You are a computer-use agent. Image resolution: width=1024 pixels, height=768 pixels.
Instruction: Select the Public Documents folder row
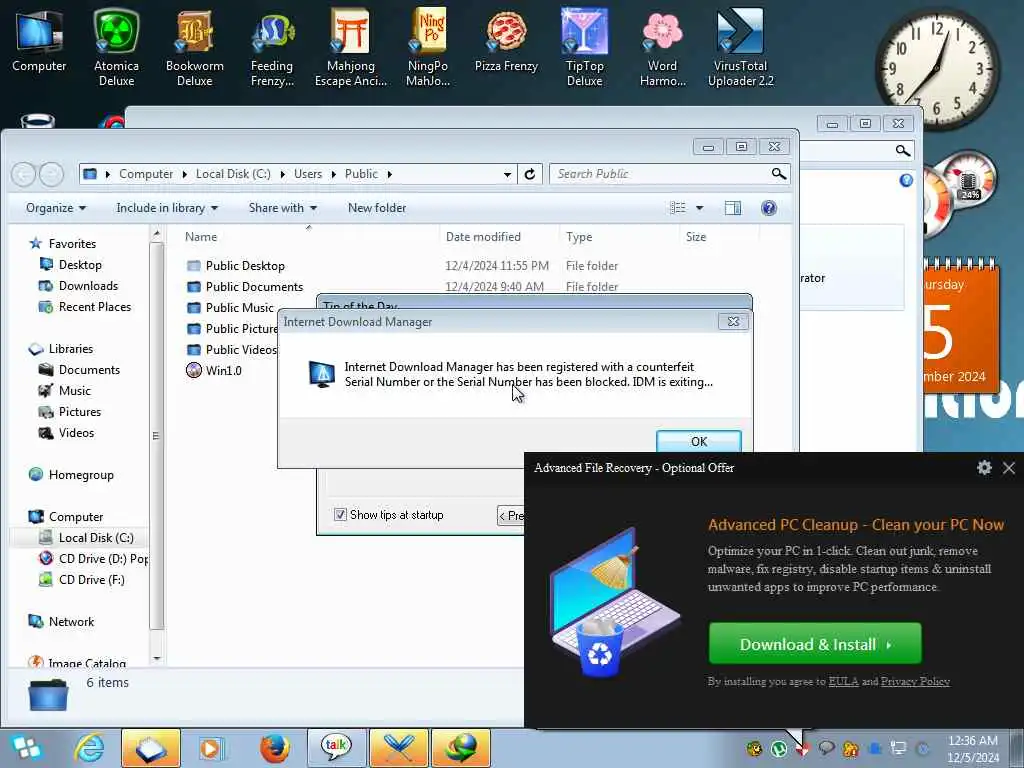point(254,287)
